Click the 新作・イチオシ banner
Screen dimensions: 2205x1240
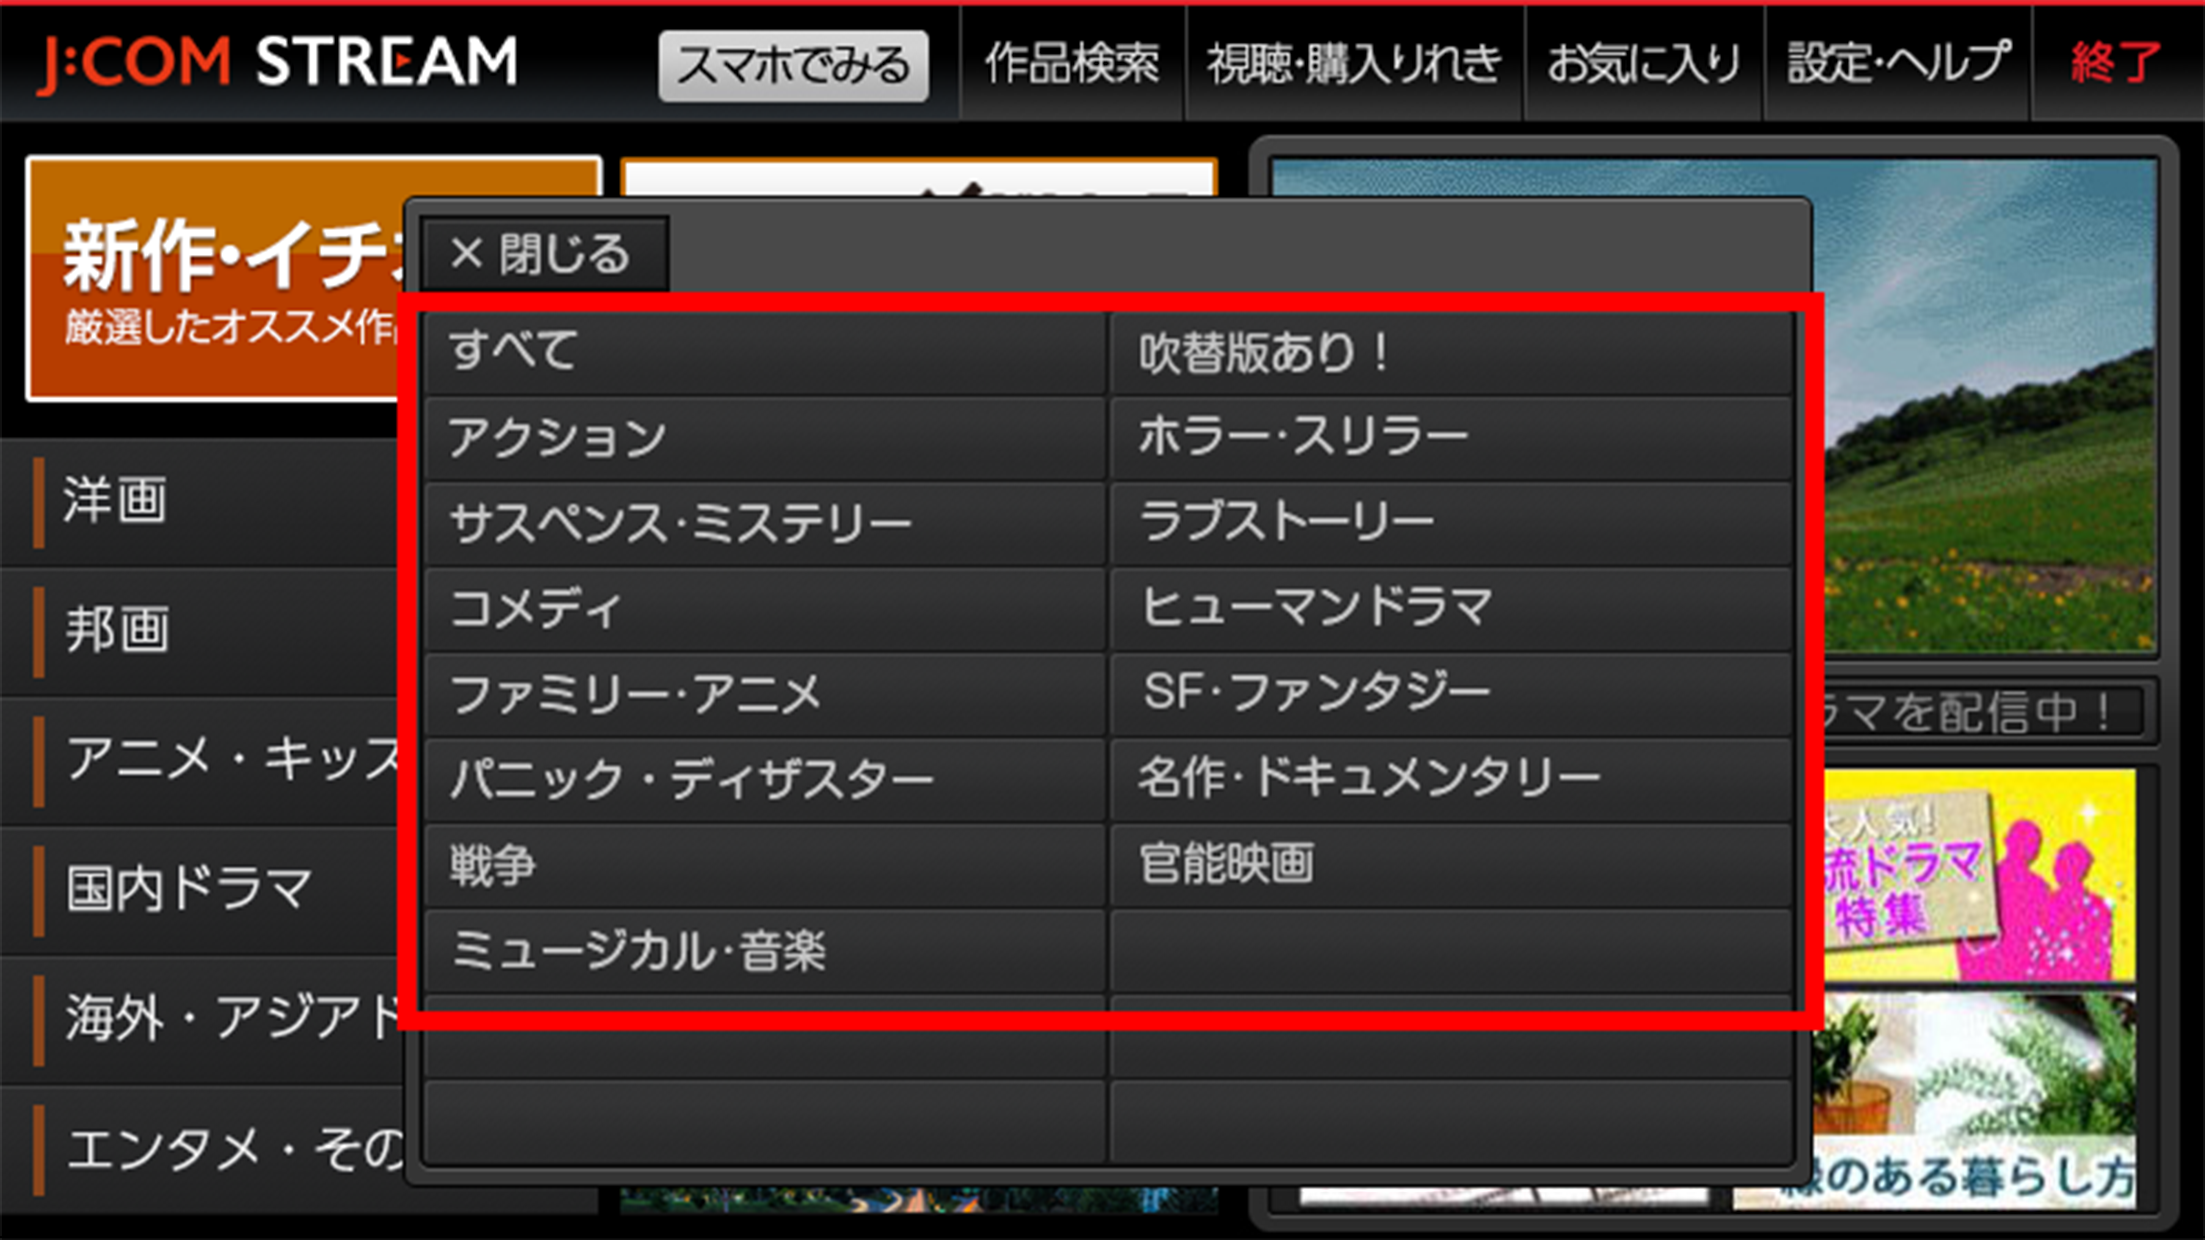coord(215,279)
